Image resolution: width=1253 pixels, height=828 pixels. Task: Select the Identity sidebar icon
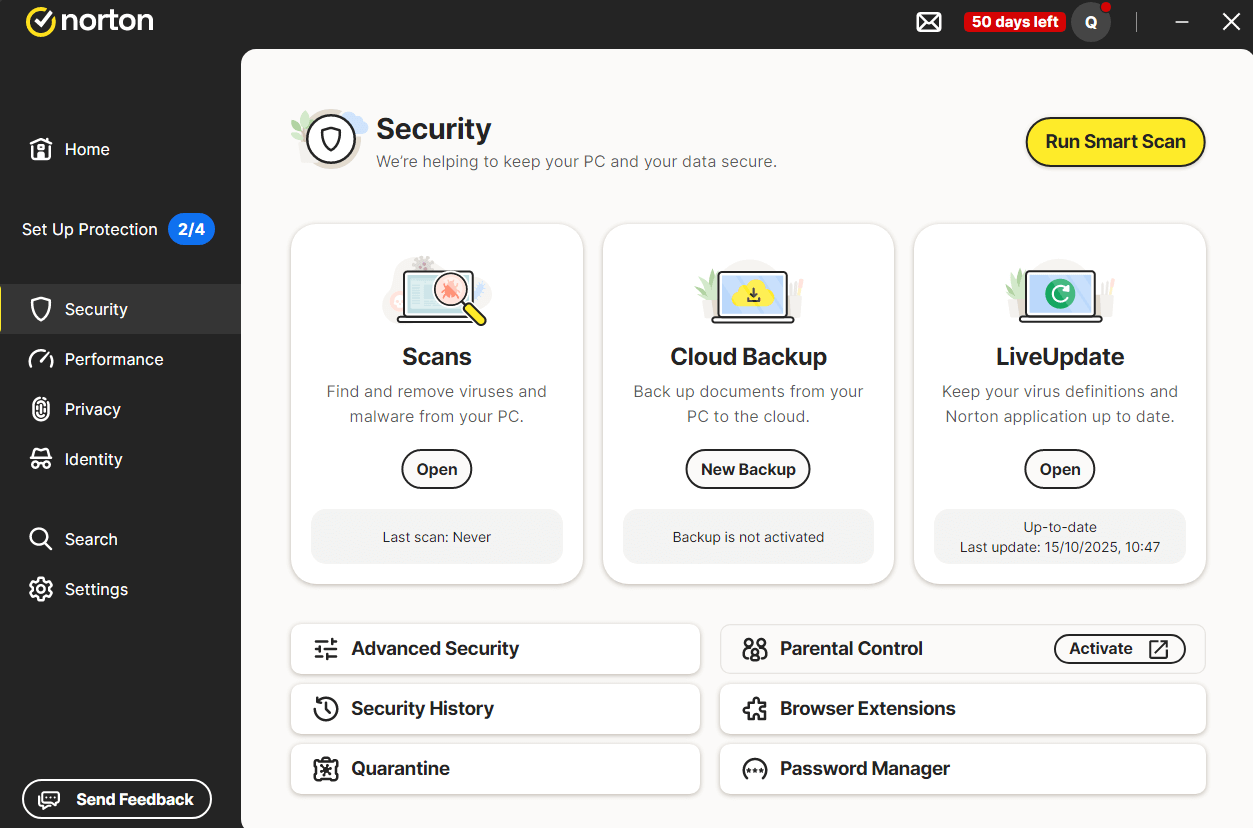pyautogui.click(x=41, y=459)
